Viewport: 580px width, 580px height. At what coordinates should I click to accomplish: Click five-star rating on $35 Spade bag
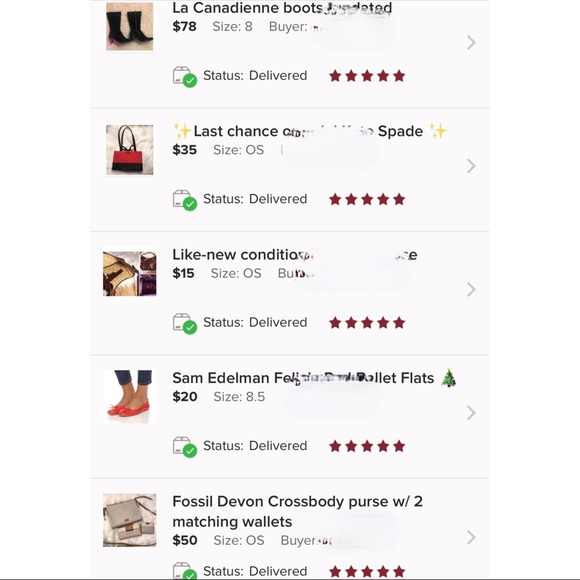[367, 199]
